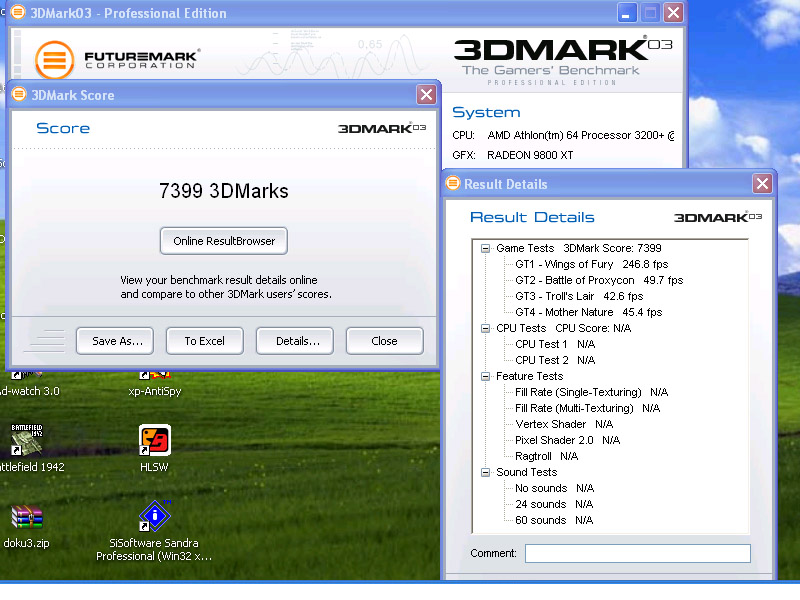The height and width of the screenshot is (600, 800).
Task: Collapse the Sound Tests tree node
Action: pos(485,472)
